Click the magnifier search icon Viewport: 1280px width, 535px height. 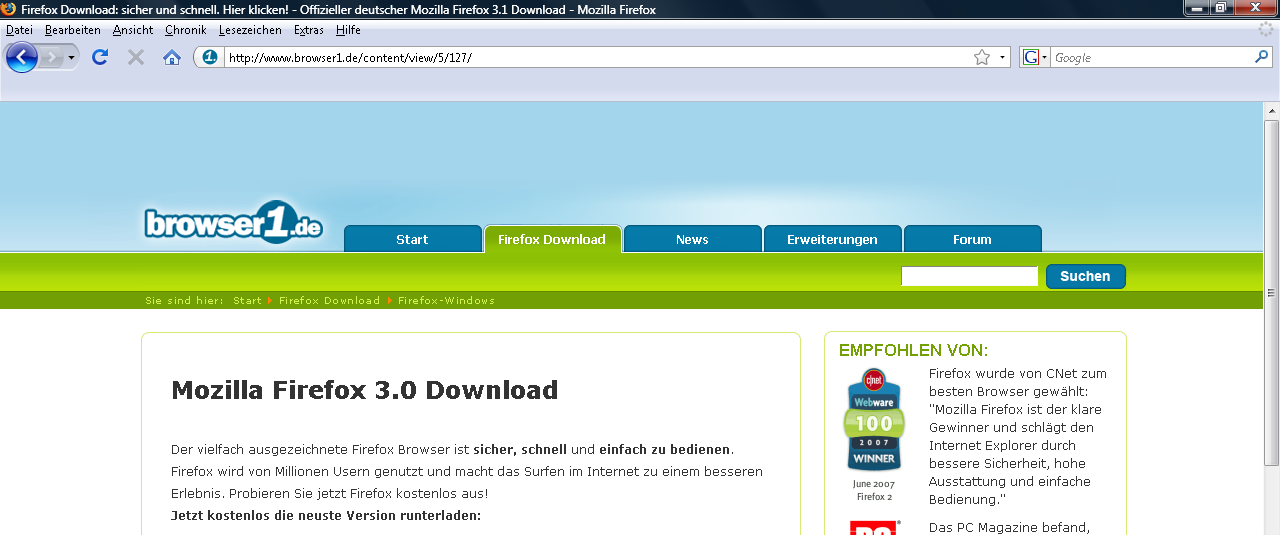point(1261,57)
